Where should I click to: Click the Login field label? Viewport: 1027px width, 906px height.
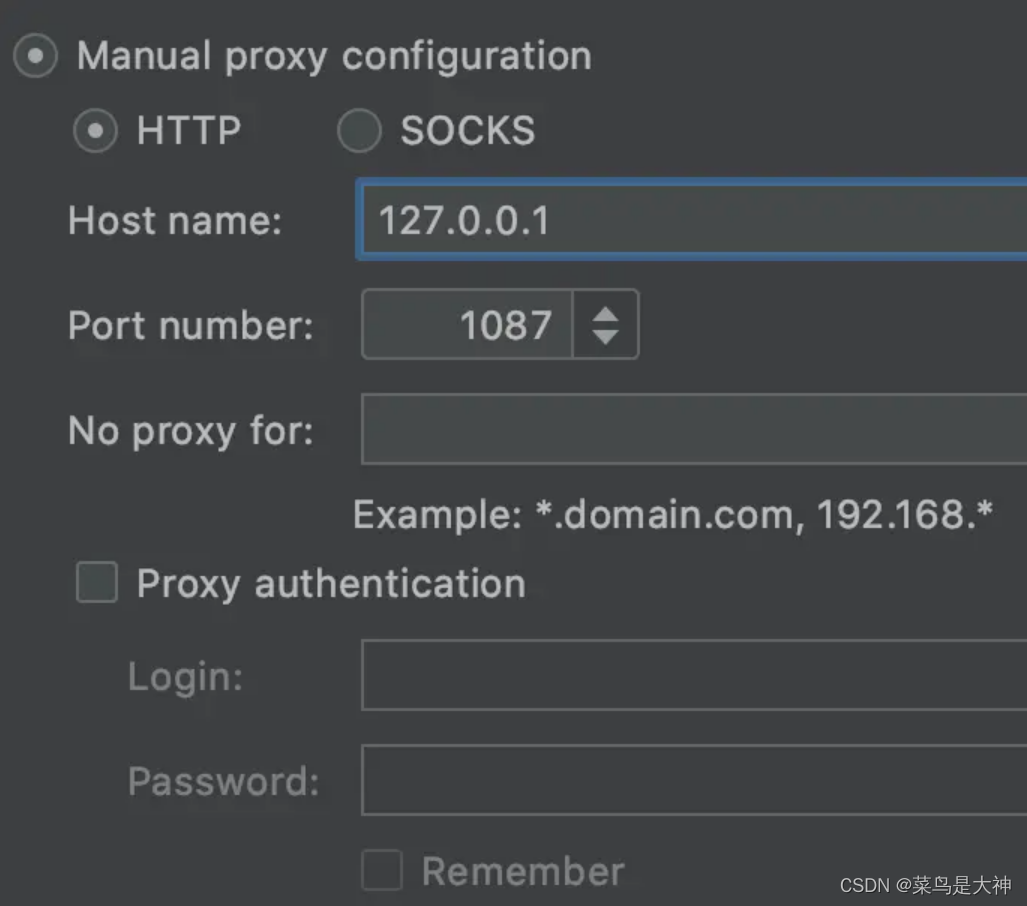pos(183,676)
